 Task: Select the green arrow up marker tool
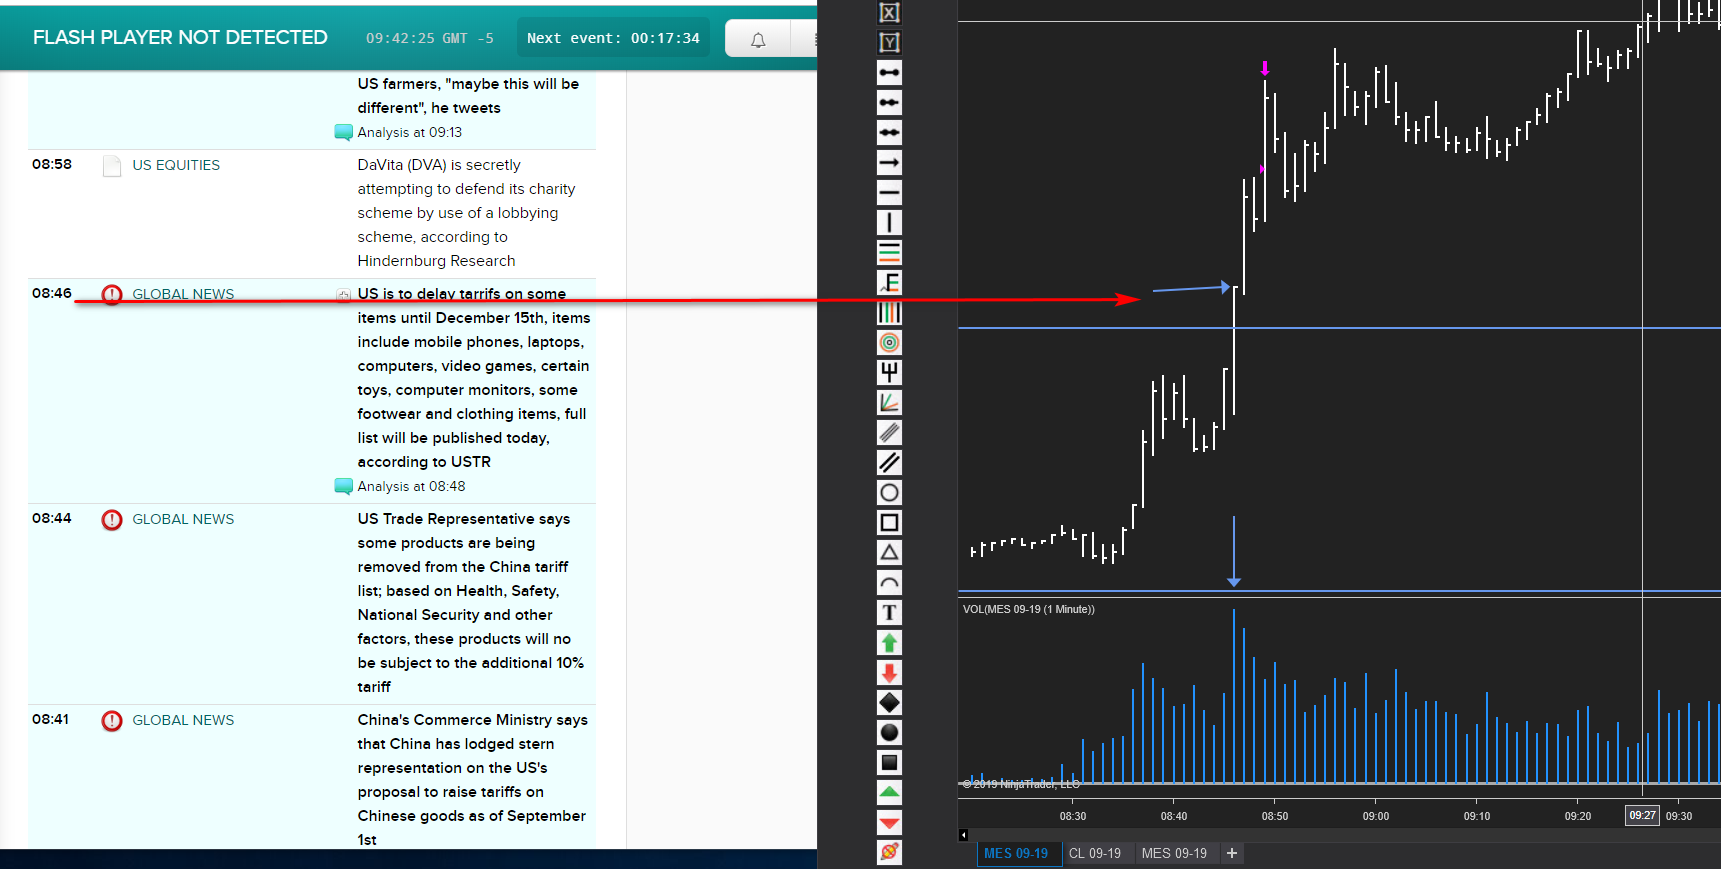tap(889, 642)
